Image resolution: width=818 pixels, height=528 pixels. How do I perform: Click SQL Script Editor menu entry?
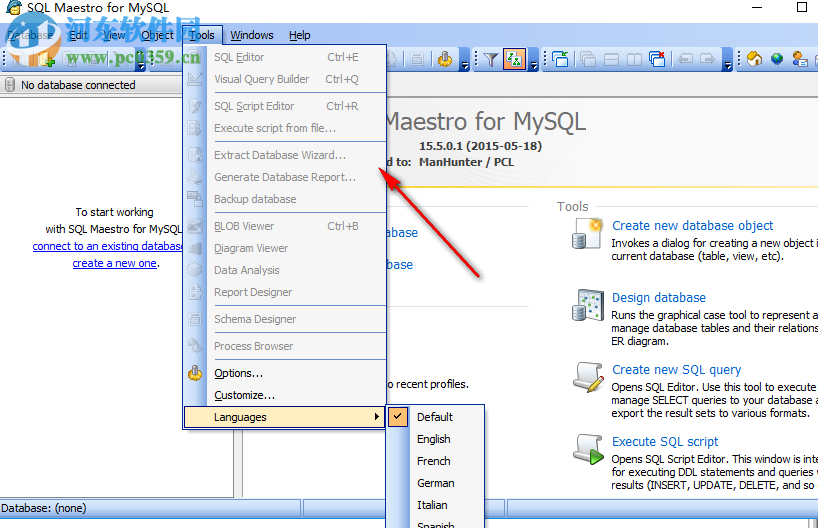coord(285,106)
